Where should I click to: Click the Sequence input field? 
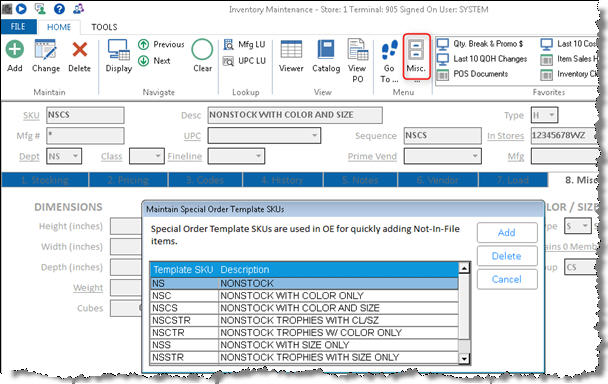point(443,136)
